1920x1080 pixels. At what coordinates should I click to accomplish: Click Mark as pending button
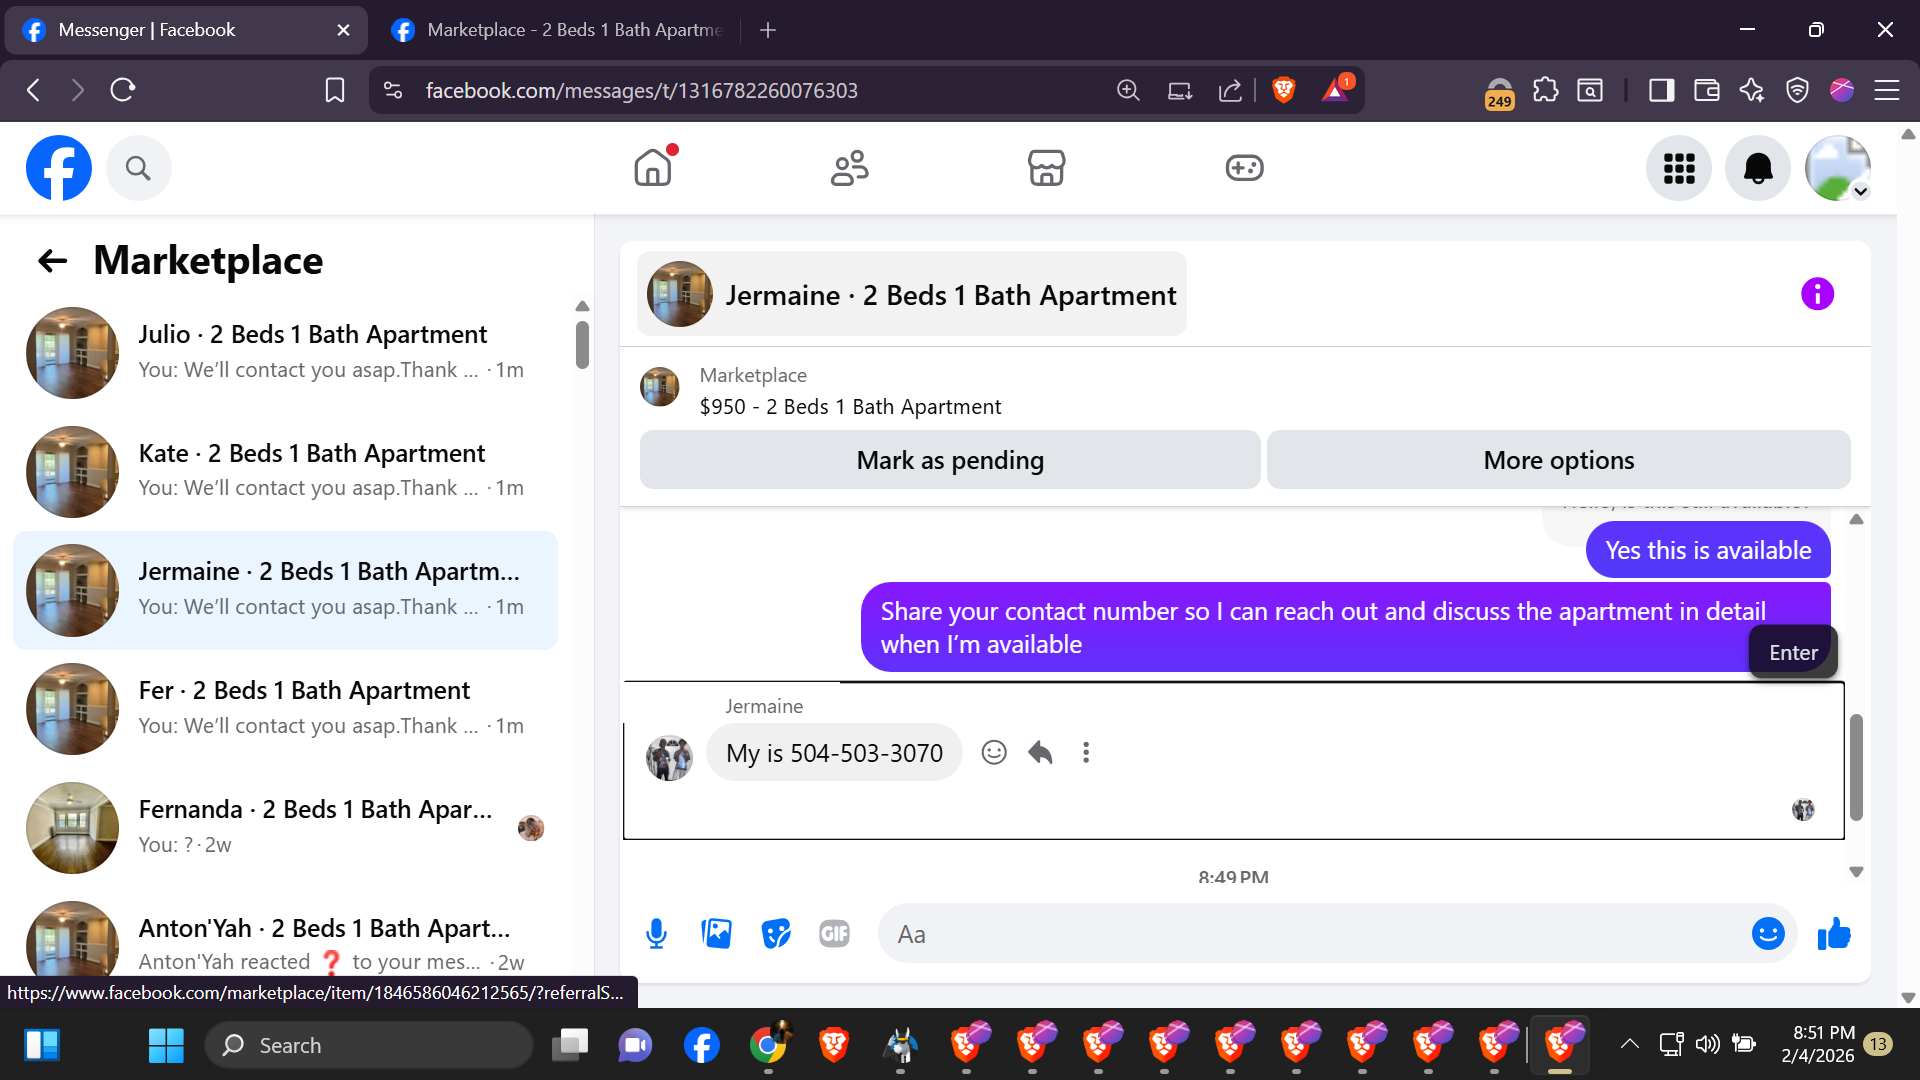coord(949,460)
